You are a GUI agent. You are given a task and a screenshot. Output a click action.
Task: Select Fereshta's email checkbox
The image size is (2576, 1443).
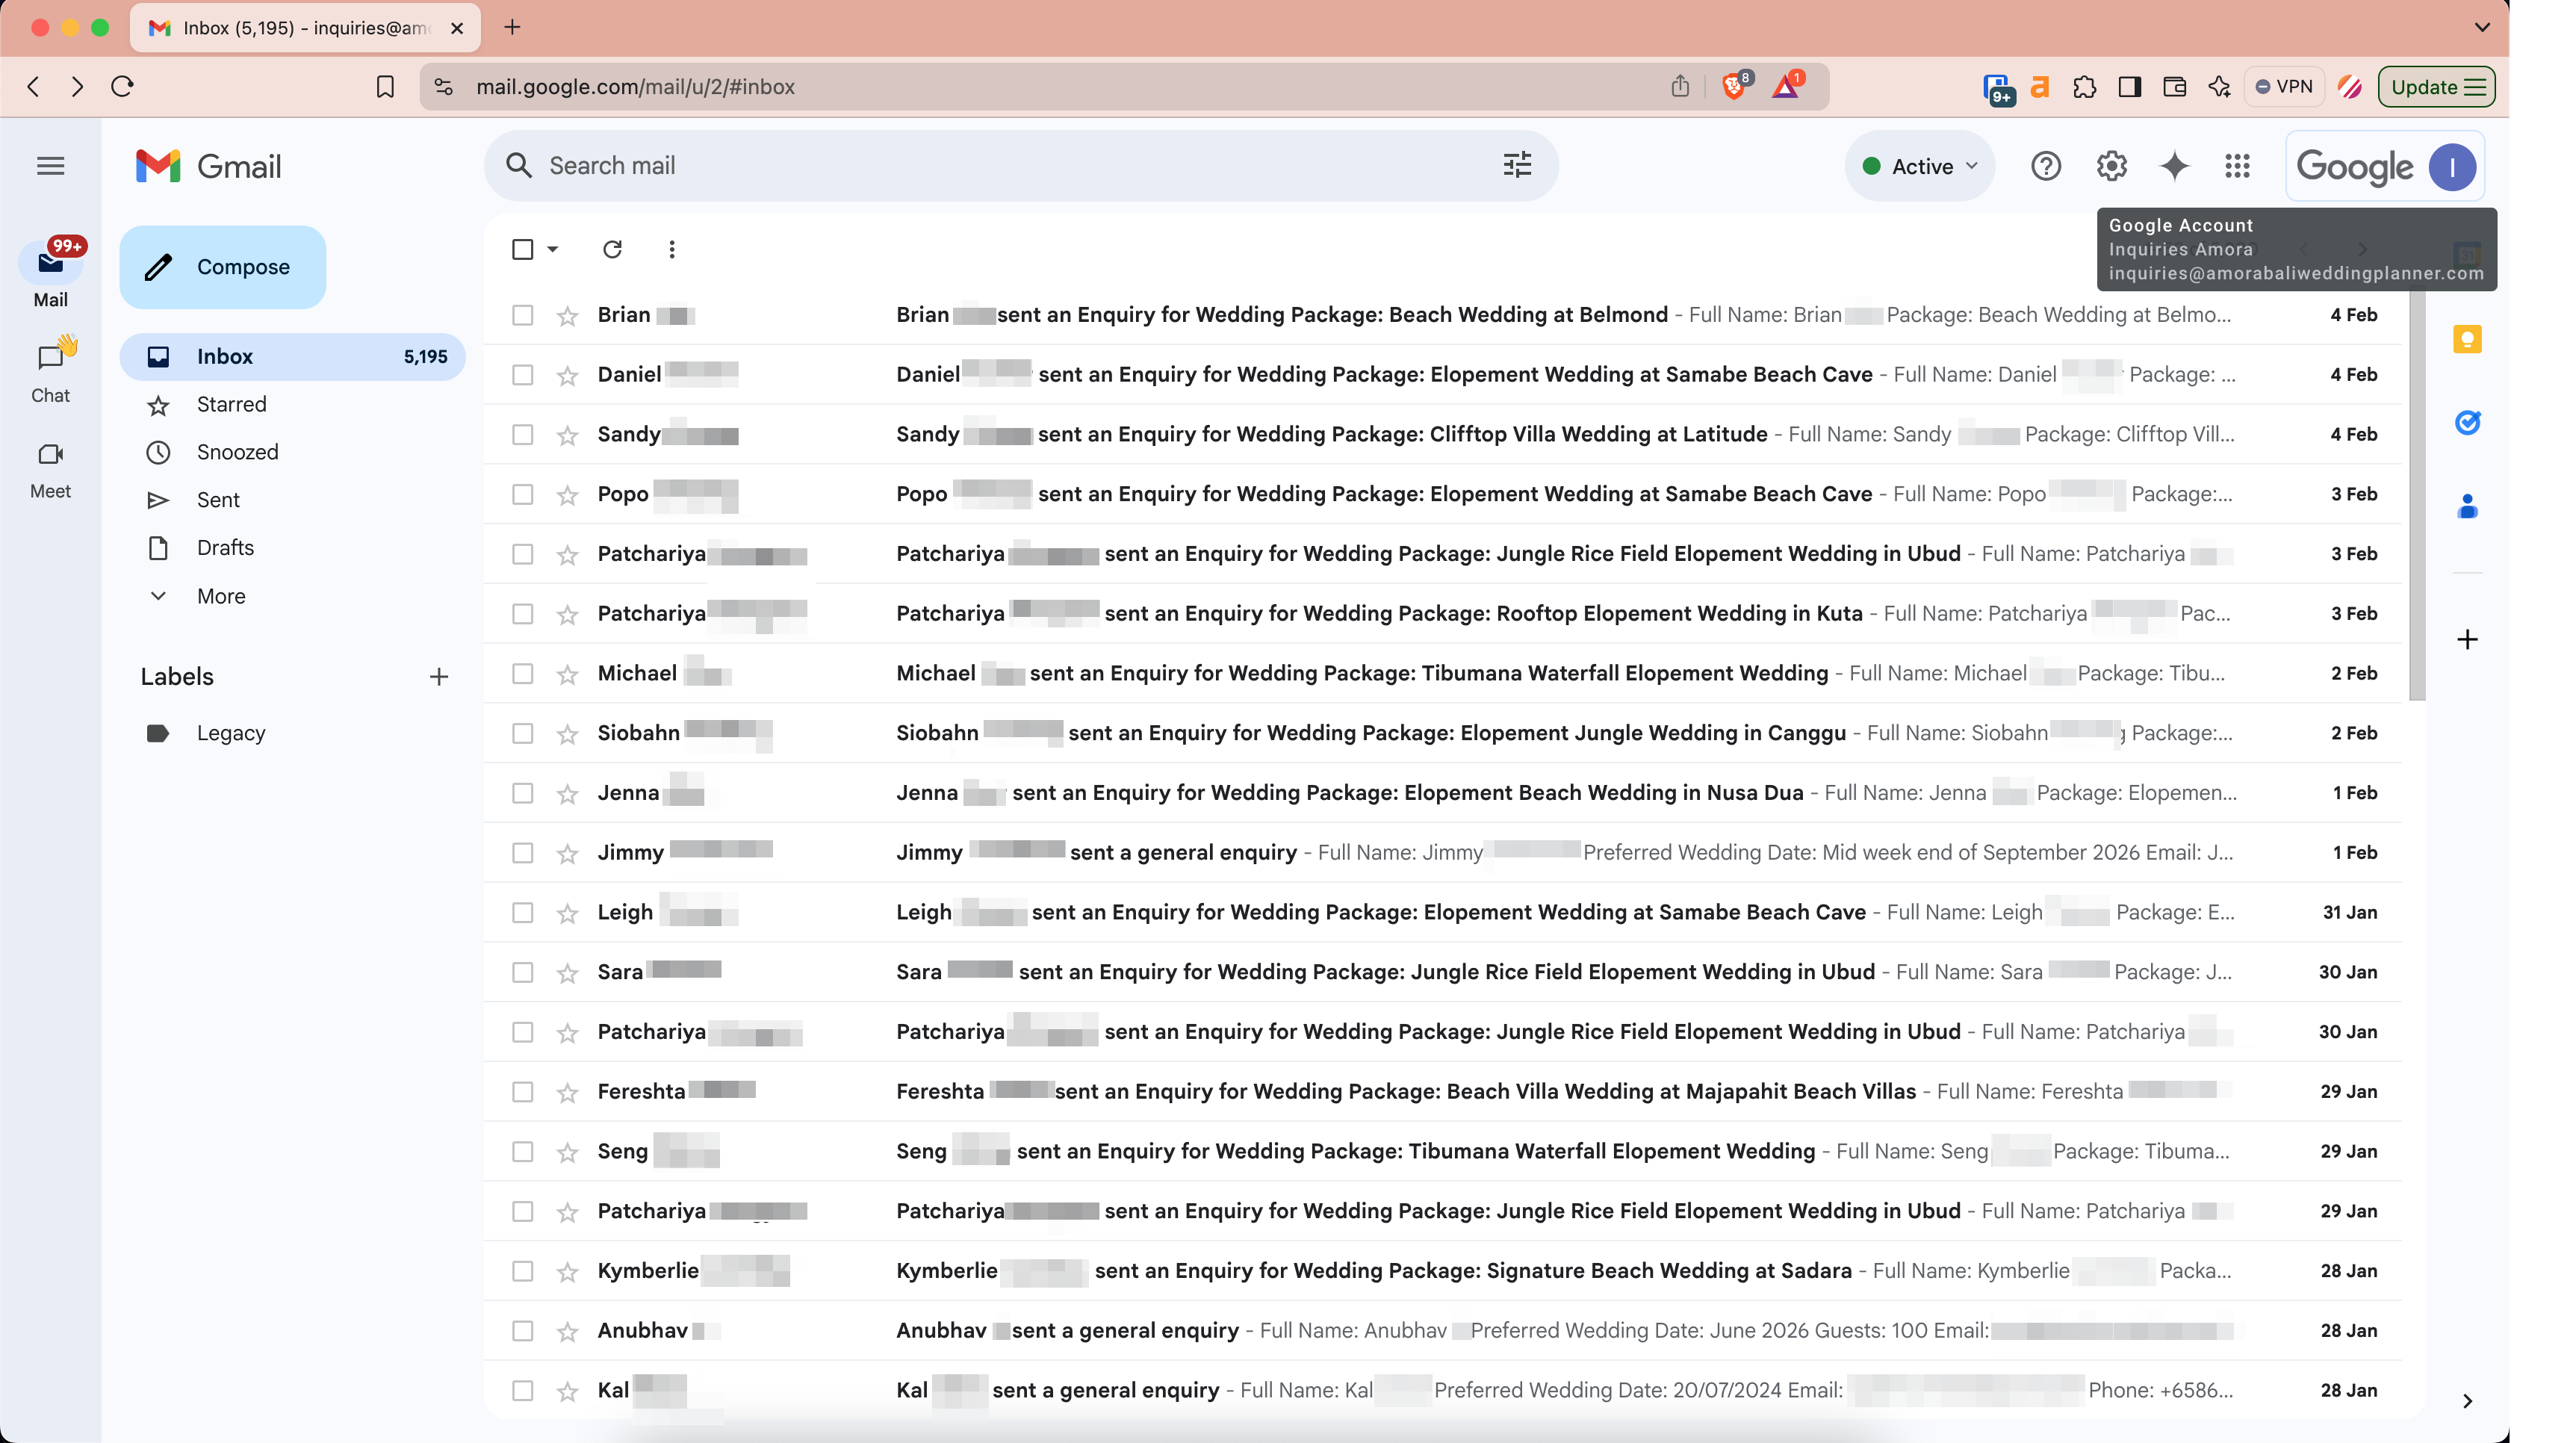pos(522,1092)
